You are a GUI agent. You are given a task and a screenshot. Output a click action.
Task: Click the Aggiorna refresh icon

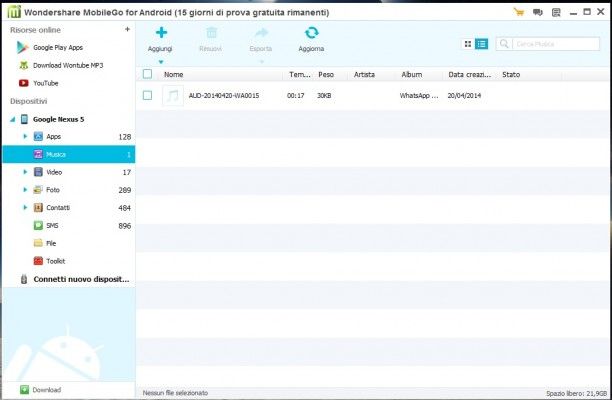pyautogui.click(x=311, y=32)
